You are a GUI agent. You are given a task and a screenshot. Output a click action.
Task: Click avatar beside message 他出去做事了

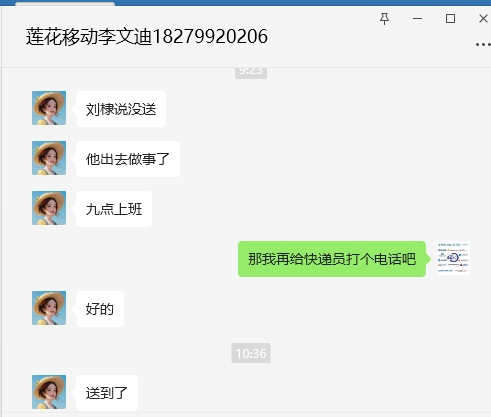pos(49,158)
